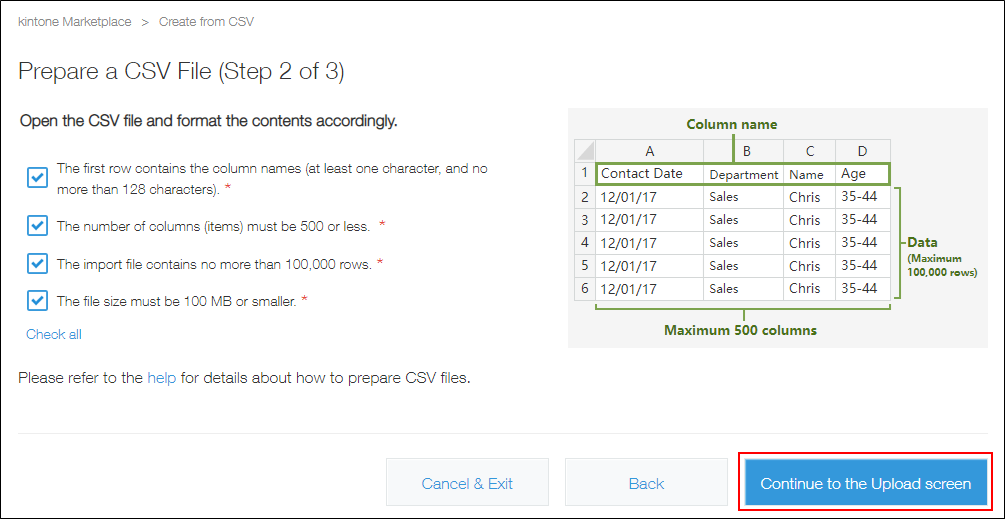The width and height of the screenshot is (1005, 519).
Task: Open the help link for CSV files
Action: [x=161, y=378]
